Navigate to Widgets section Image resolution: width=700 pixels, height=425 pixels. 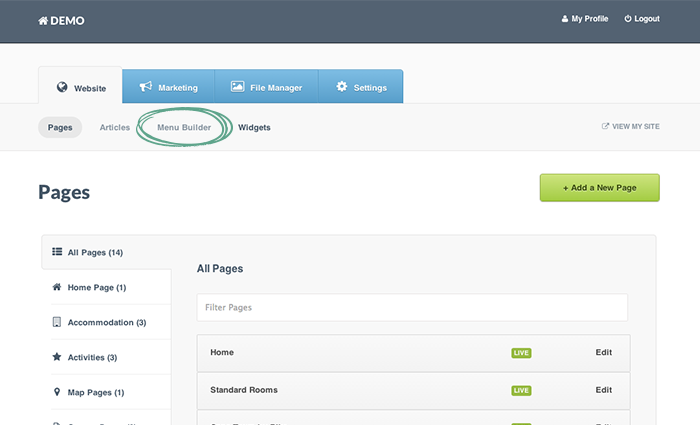tap(254, 128)
